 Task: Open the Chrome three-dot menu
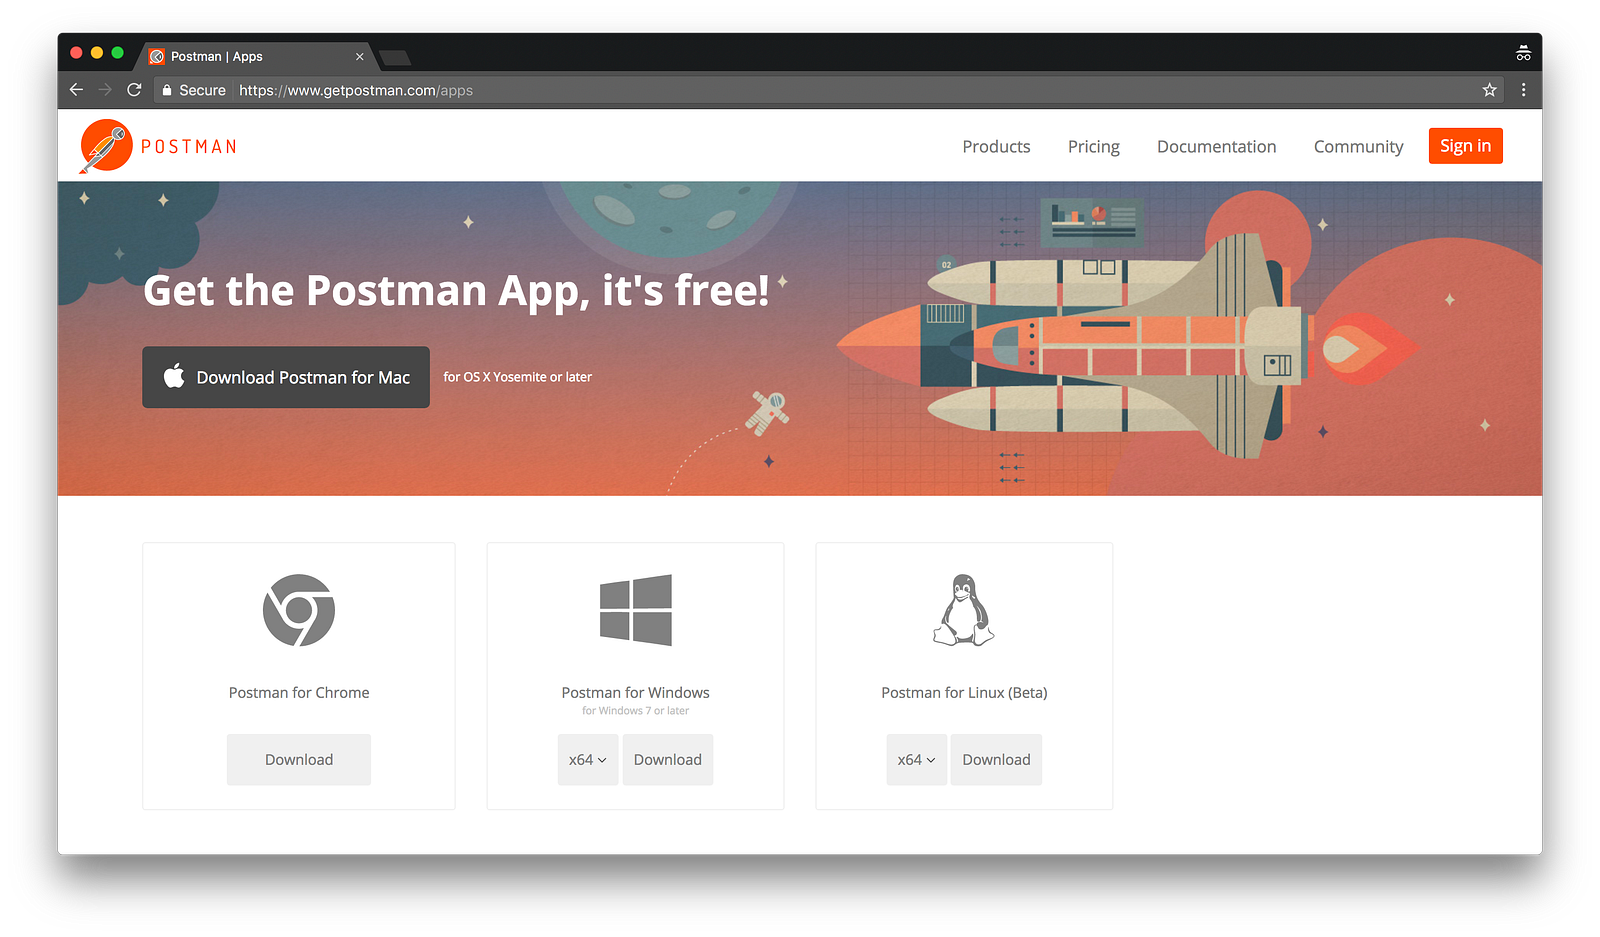(x=1523, y=90)
